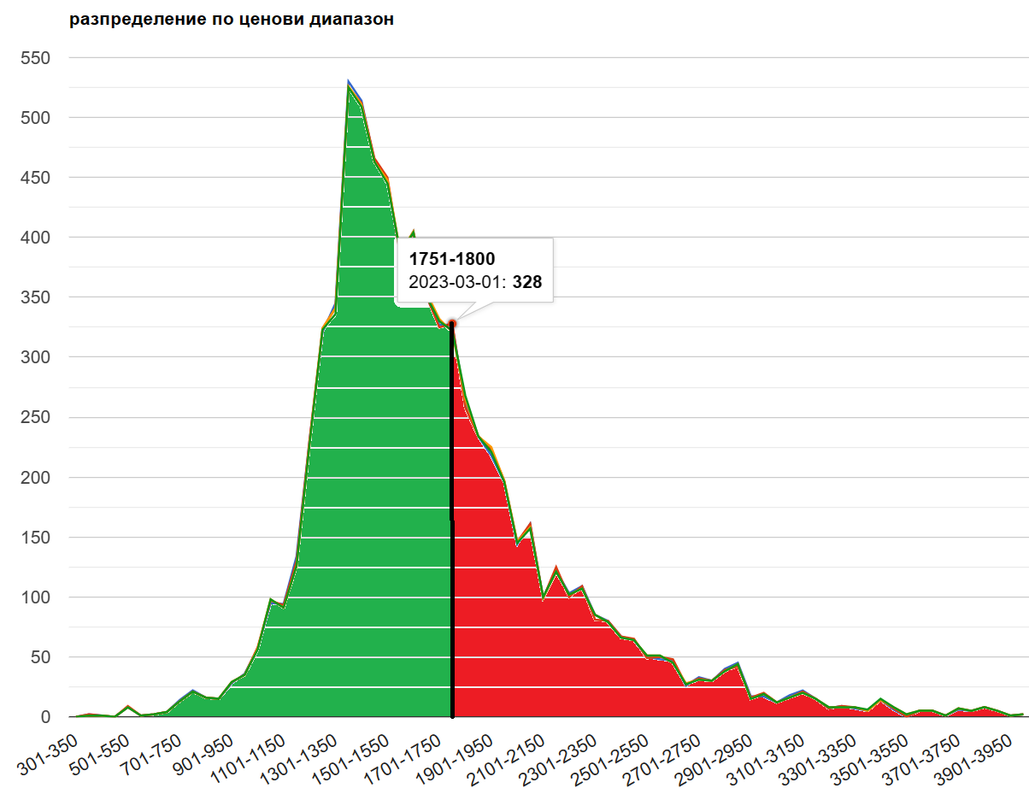Click x-axis label 1301-1350
The width and height of the screenshot is (1029, 800).
pos(301,758)
